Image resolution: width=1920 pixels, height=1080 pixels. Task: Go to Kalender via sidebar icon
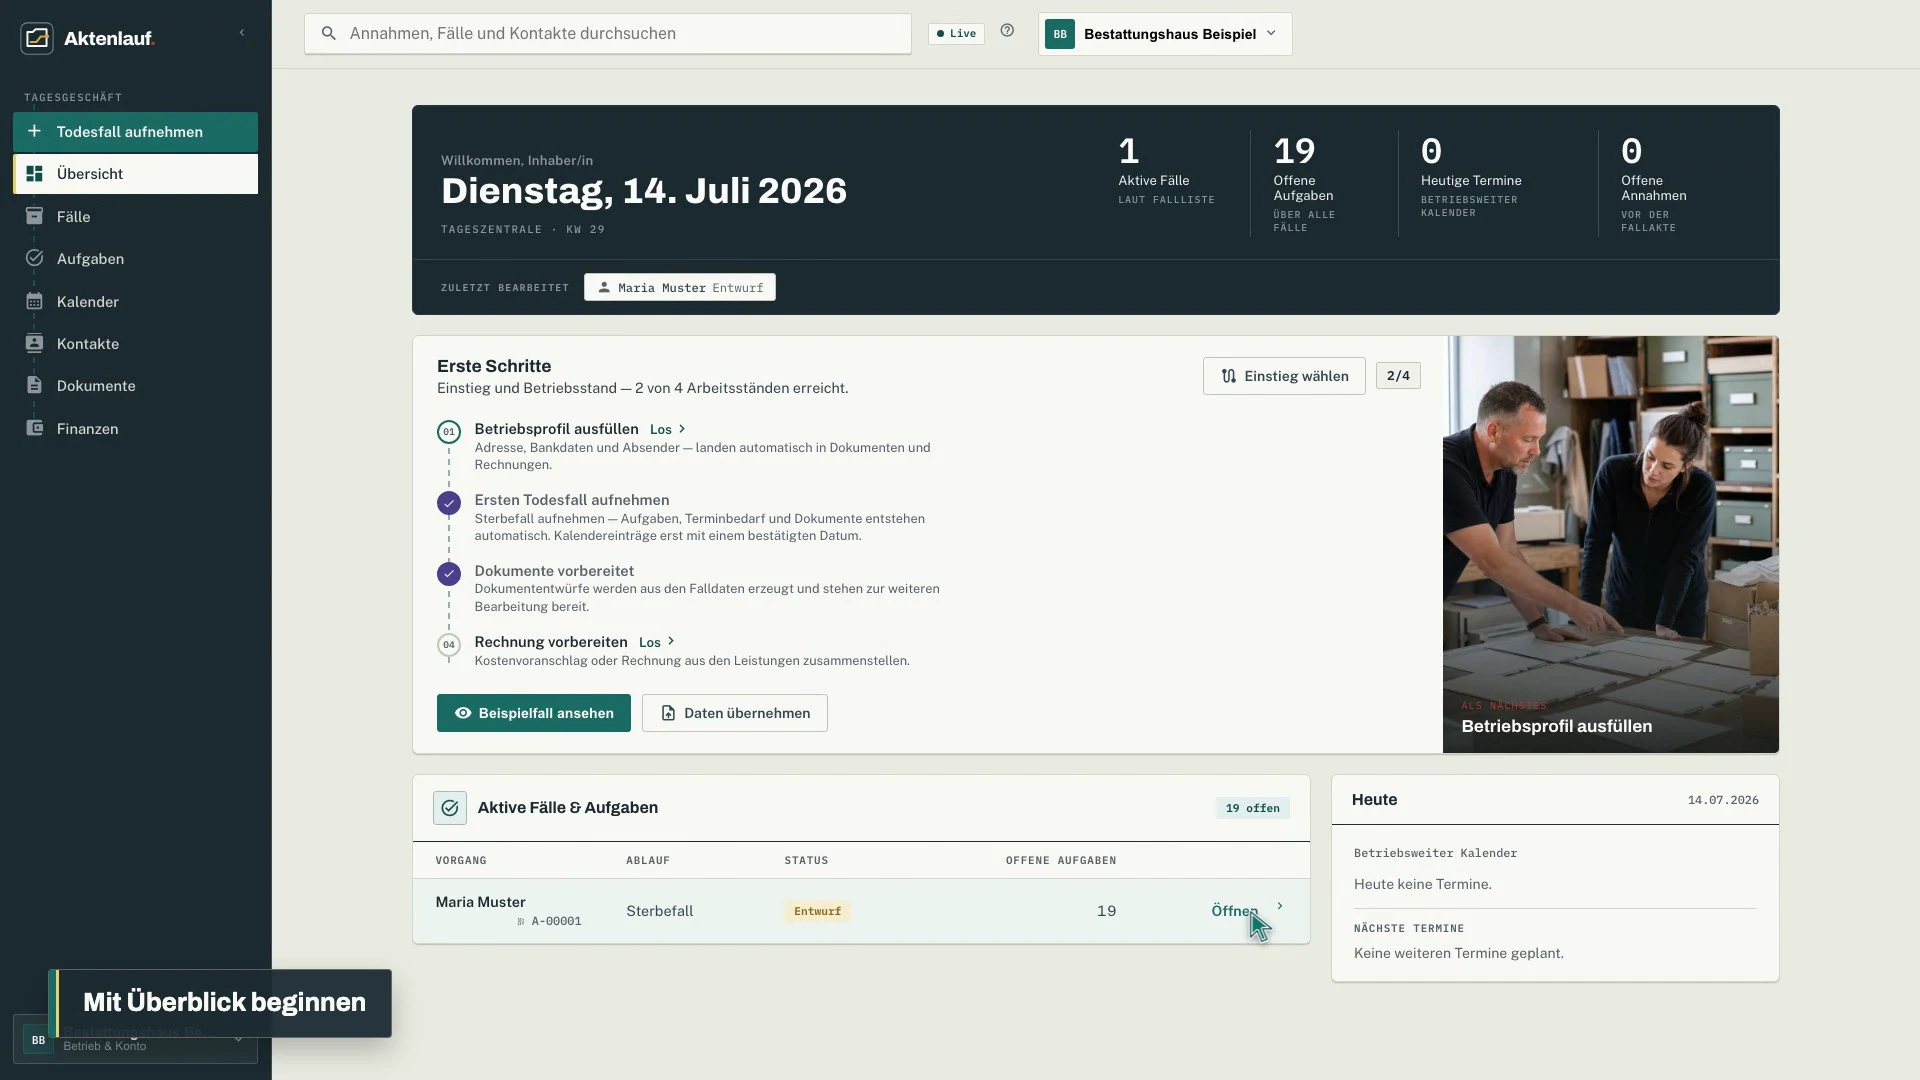pos(34,301)
